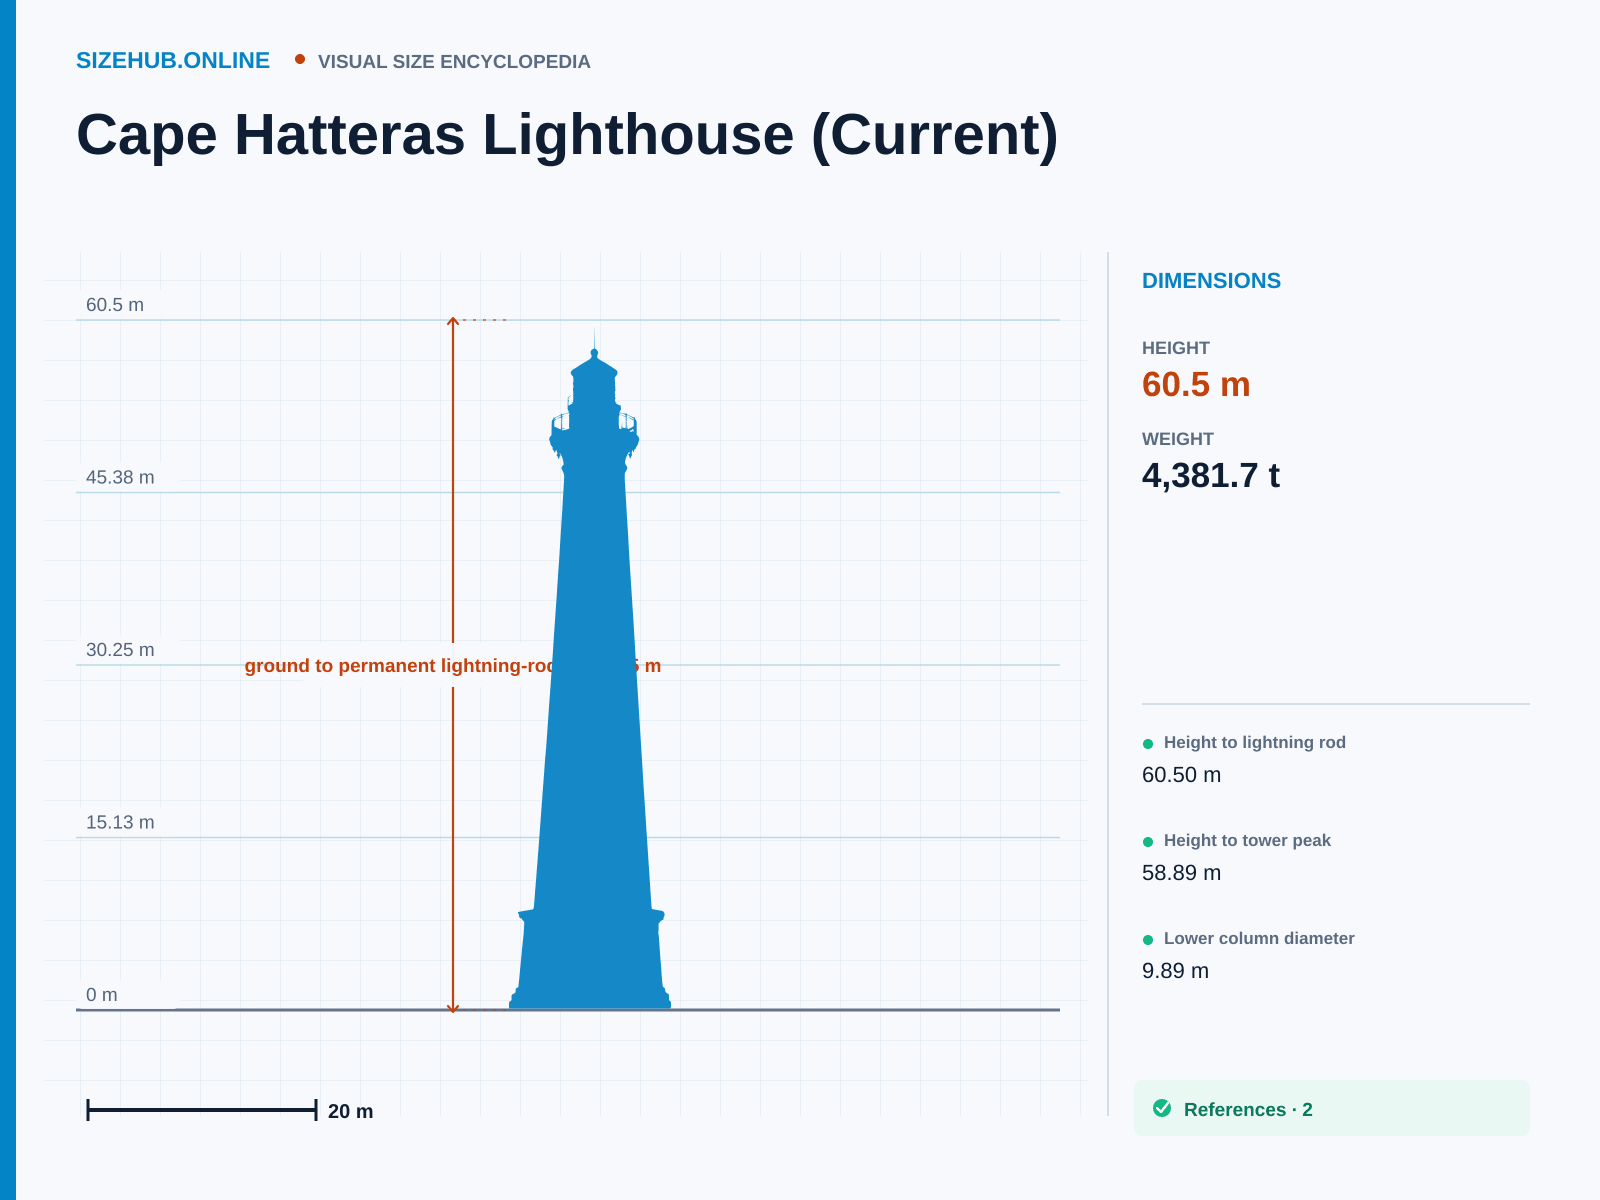Click the Height to tower peak label
Screen dimensions: 1600x1200
(x=1247, y=840)
